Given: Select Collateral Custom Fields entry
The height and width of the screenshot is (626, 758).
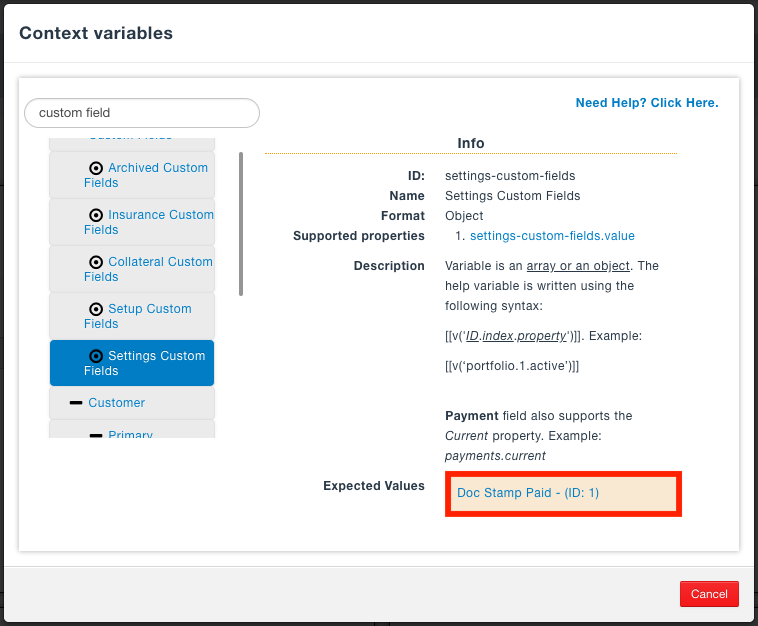Looking at the screenshot, I should coord(132,269).
